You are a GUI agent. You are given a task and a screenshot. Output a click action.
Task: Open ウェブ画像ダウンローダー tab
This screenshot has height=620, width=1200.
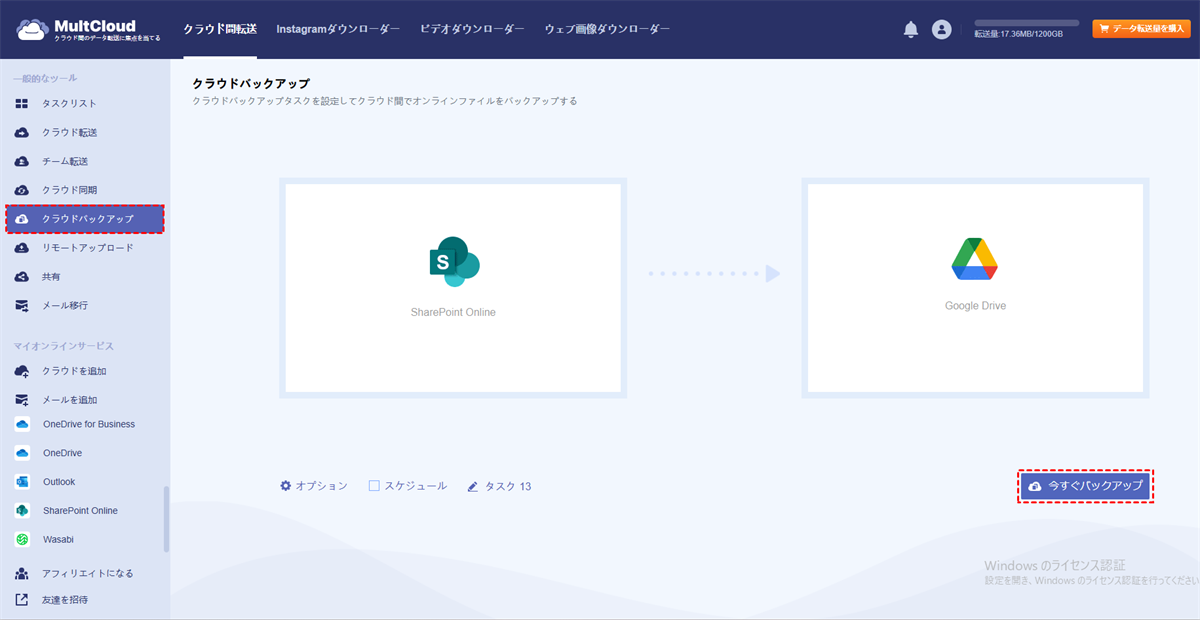(x=607, y=29)
